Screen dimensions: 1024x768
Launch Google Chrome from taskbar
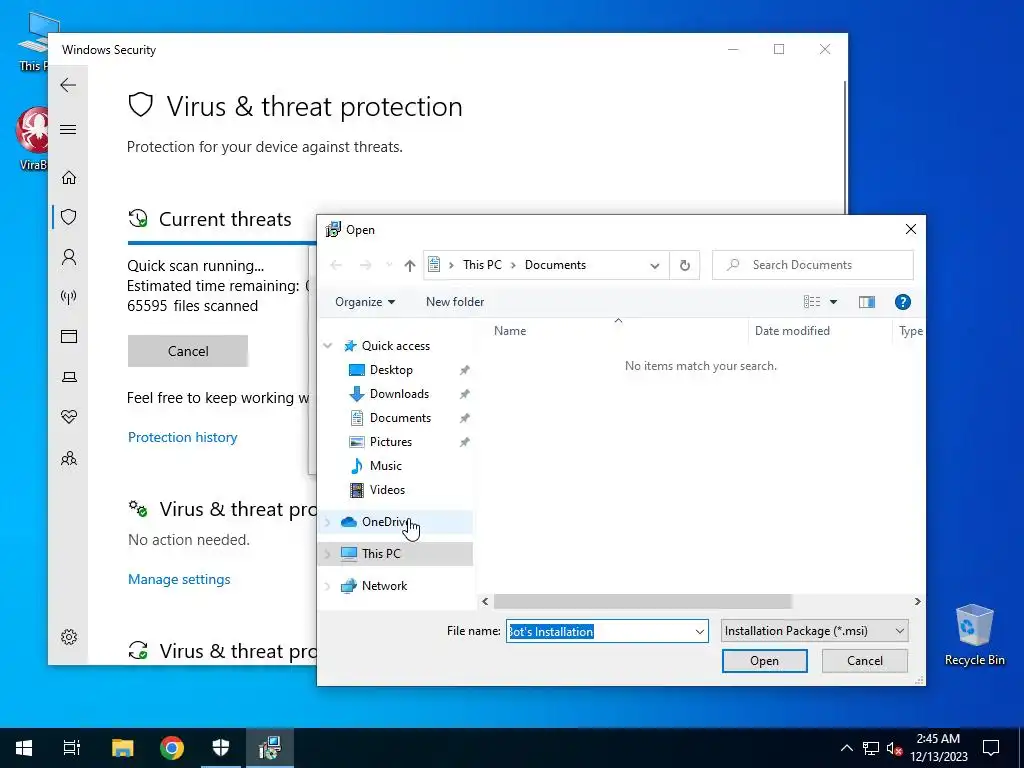pos(172,748)
